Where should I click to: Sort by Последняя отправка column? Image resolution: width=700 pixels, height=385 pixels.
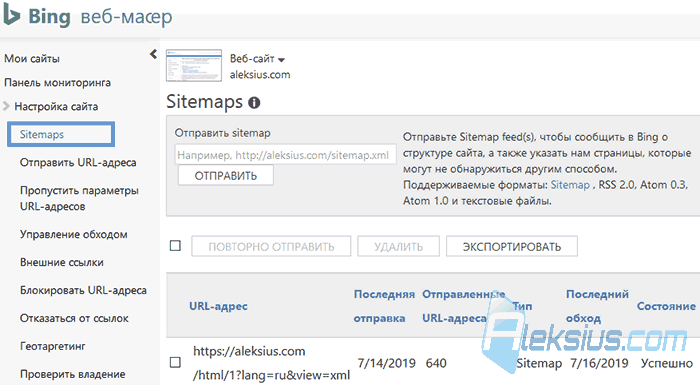point(384,306)
